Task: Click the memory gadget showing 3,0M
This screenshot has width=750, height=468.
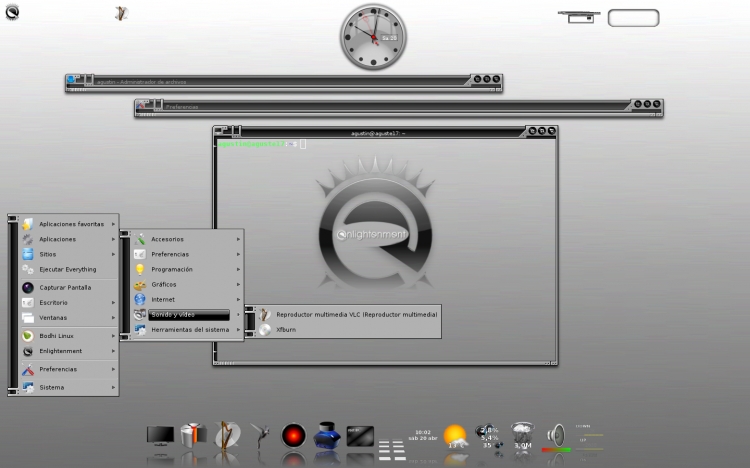Action: [522, 435]
